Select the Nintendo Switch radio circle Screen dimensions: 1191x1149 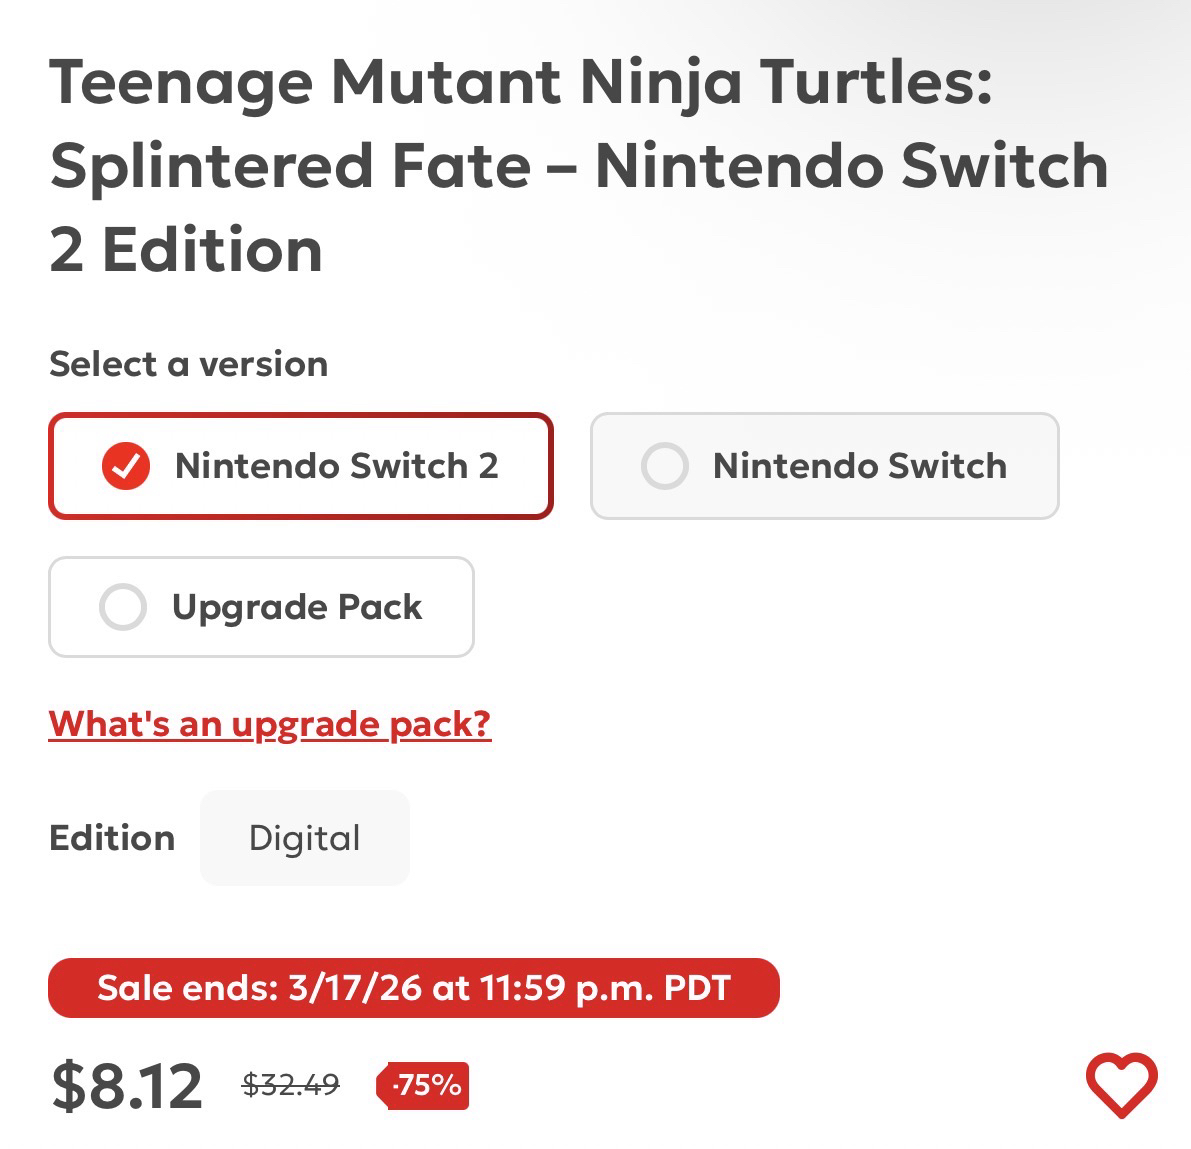click(x=665, y=466)
